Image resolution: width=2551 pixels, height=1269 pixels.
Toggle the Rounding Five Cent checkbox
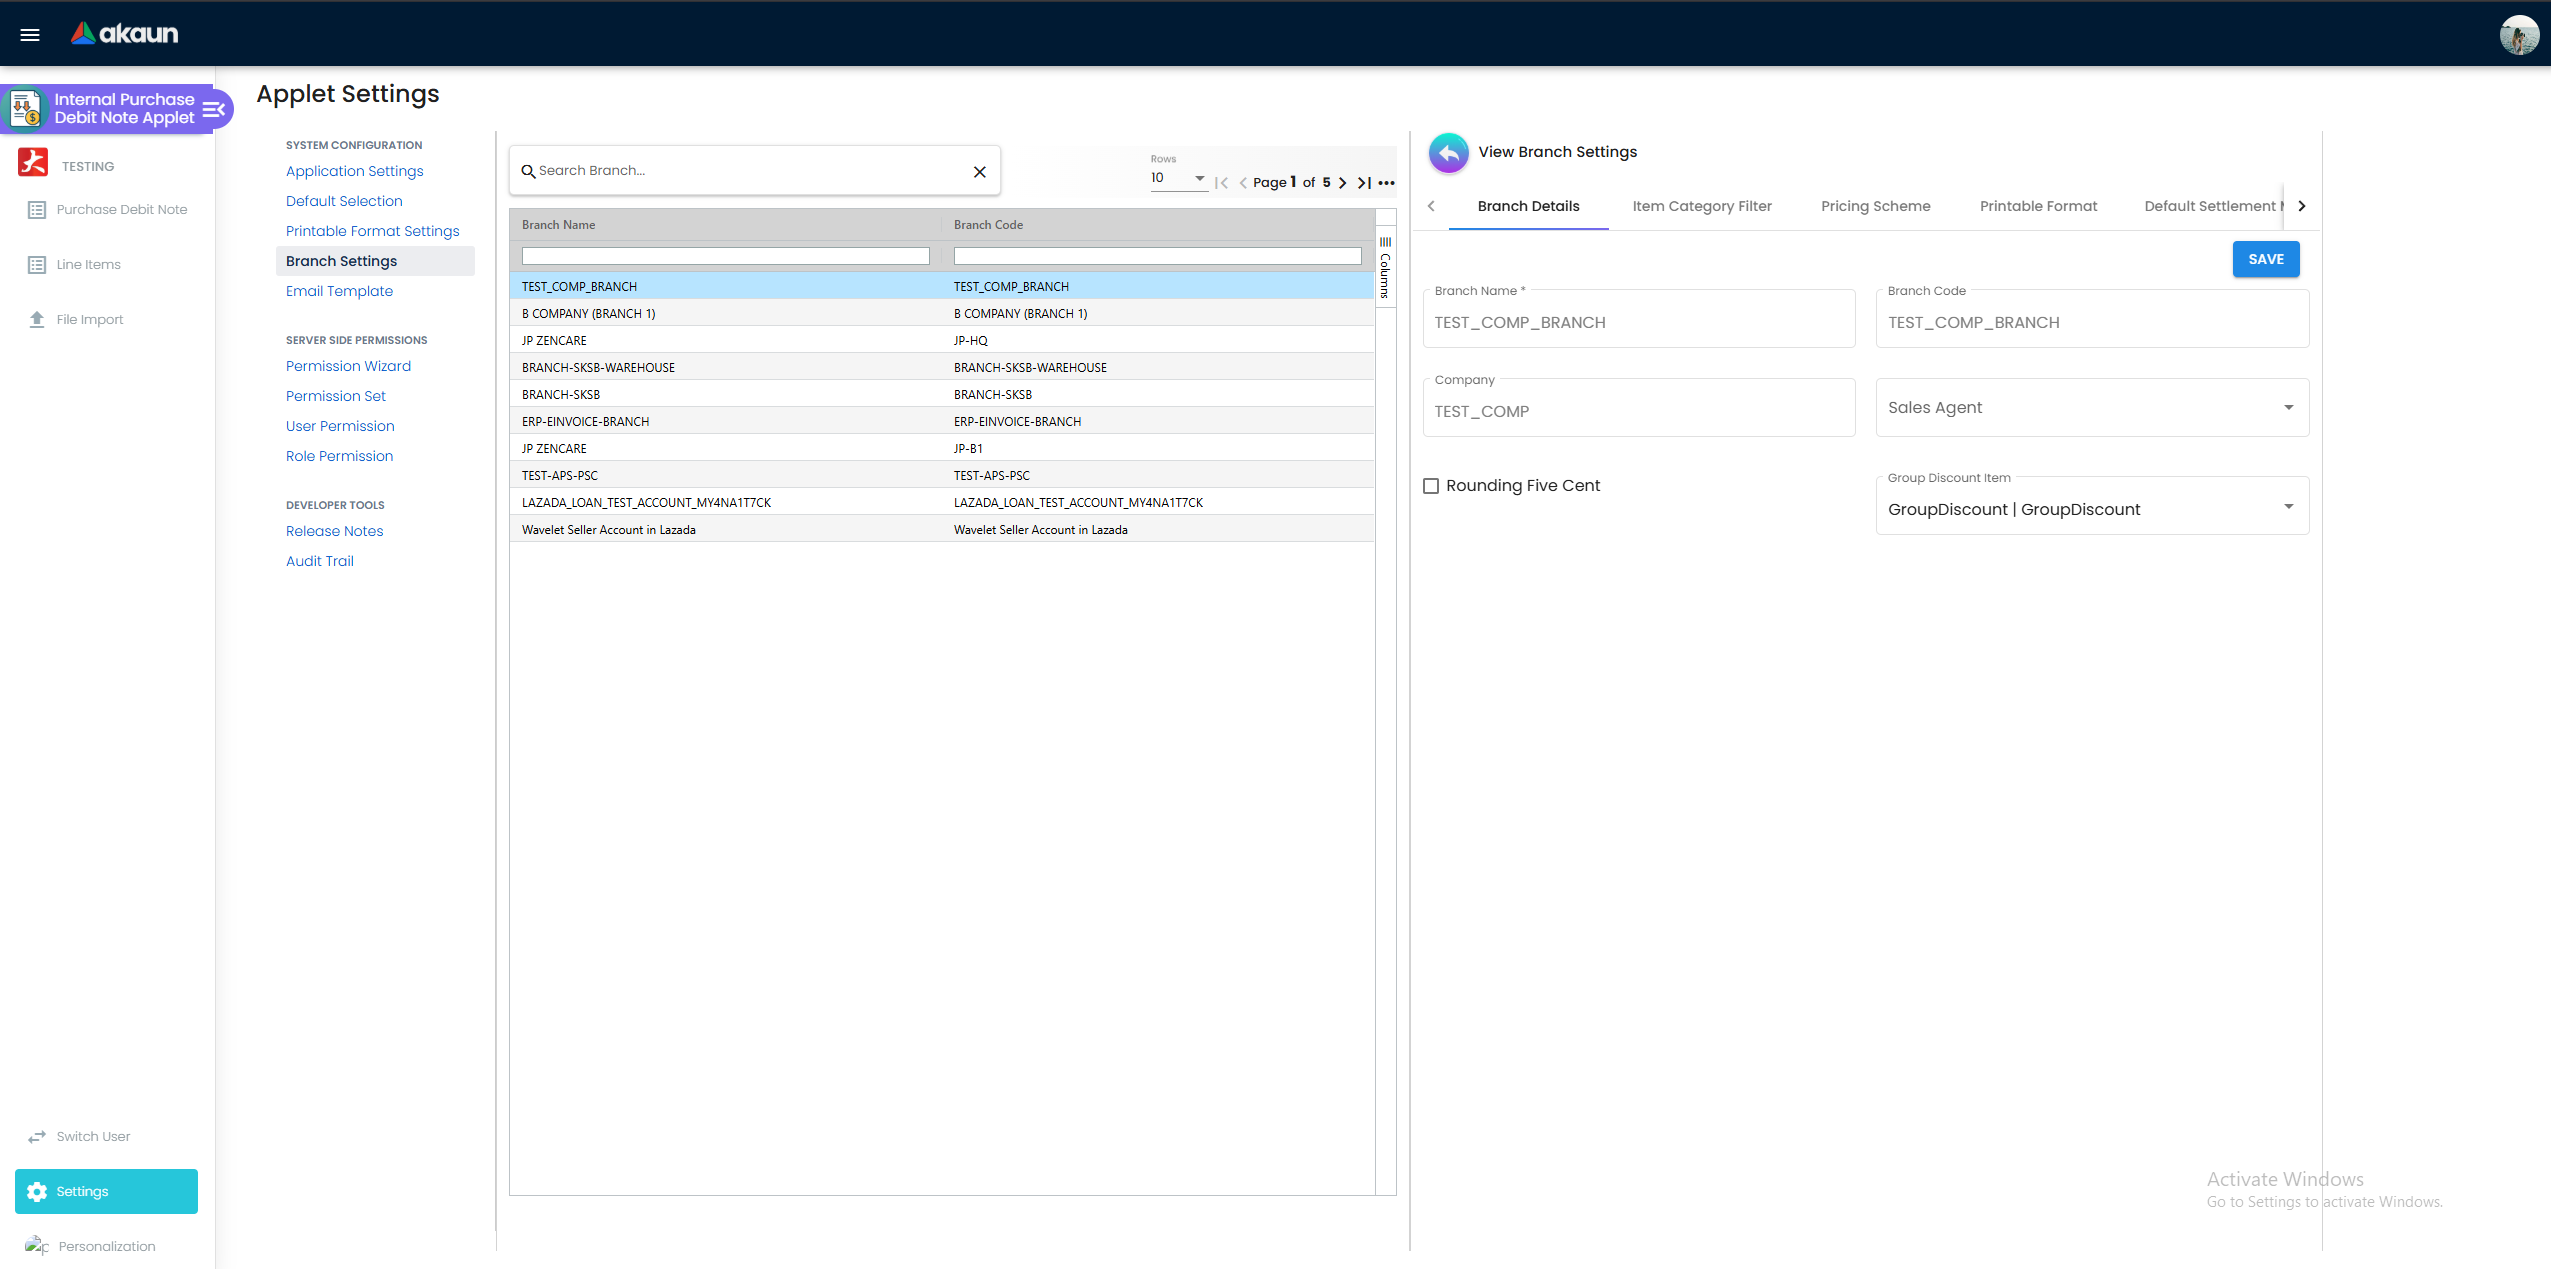(1431, 486)
